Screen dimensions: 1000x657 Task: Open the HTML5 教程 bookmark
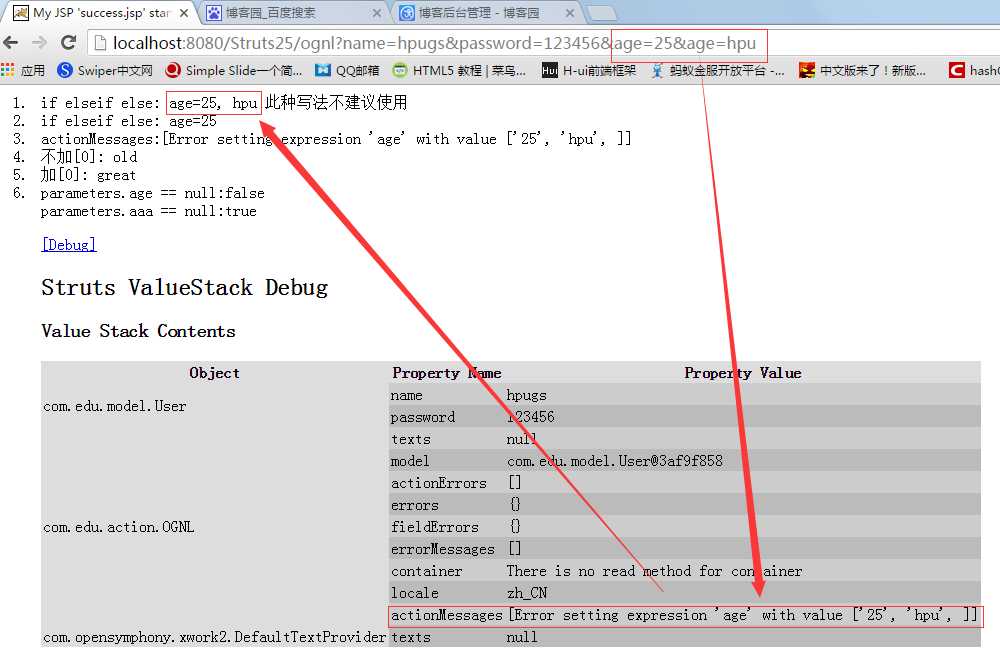tap(459, 70)
